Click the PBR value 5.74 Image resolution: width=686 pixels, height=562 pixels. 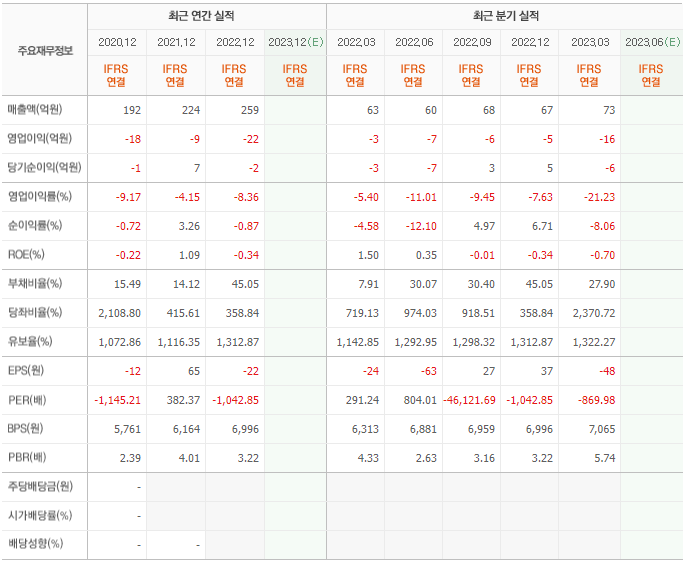pyautogui.click(x=605, y=458)
